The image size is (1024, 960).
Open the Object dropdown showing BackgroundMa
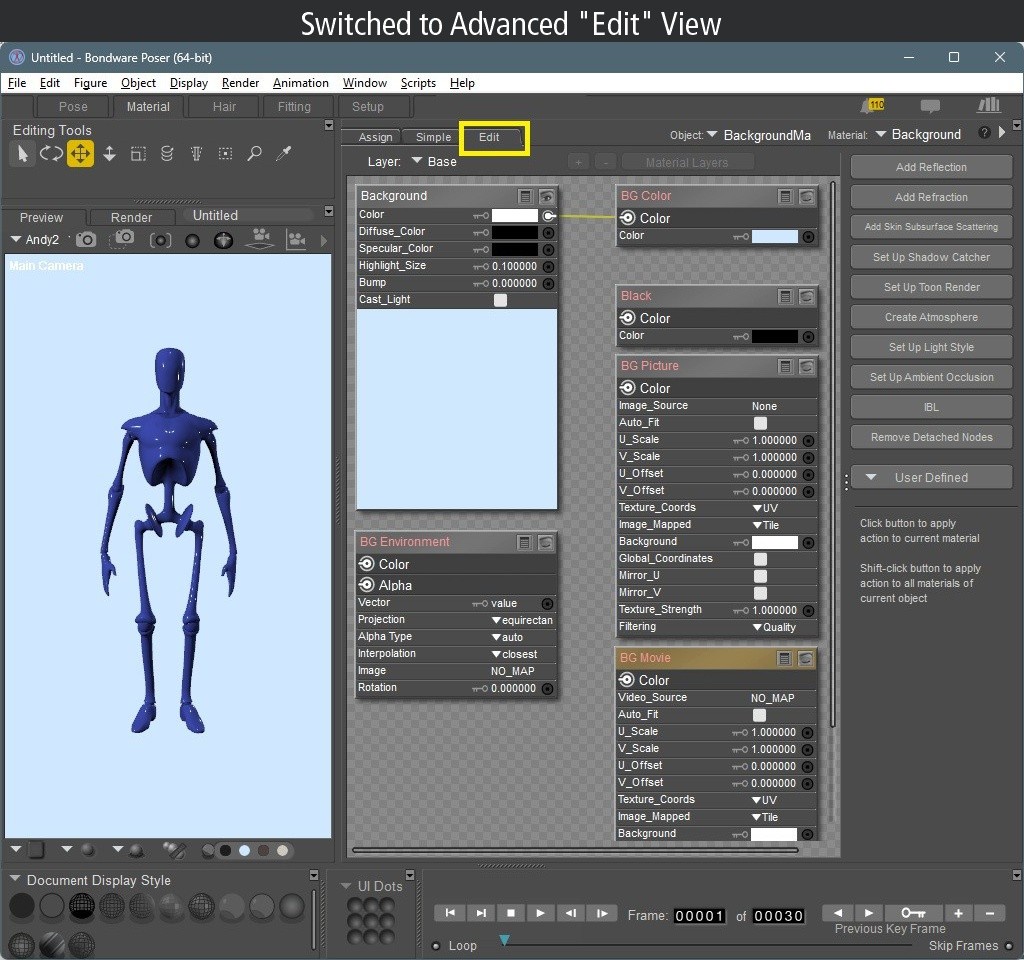pos(759,135)
